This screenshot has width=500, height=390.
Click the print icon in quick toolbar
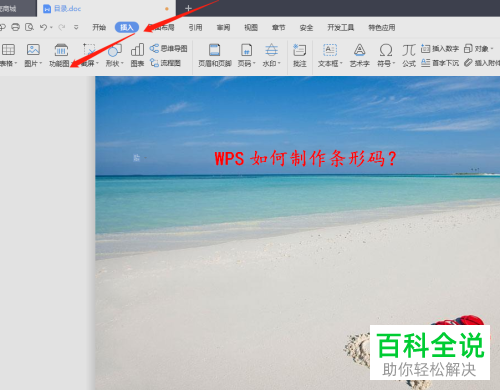click(15, 27)
